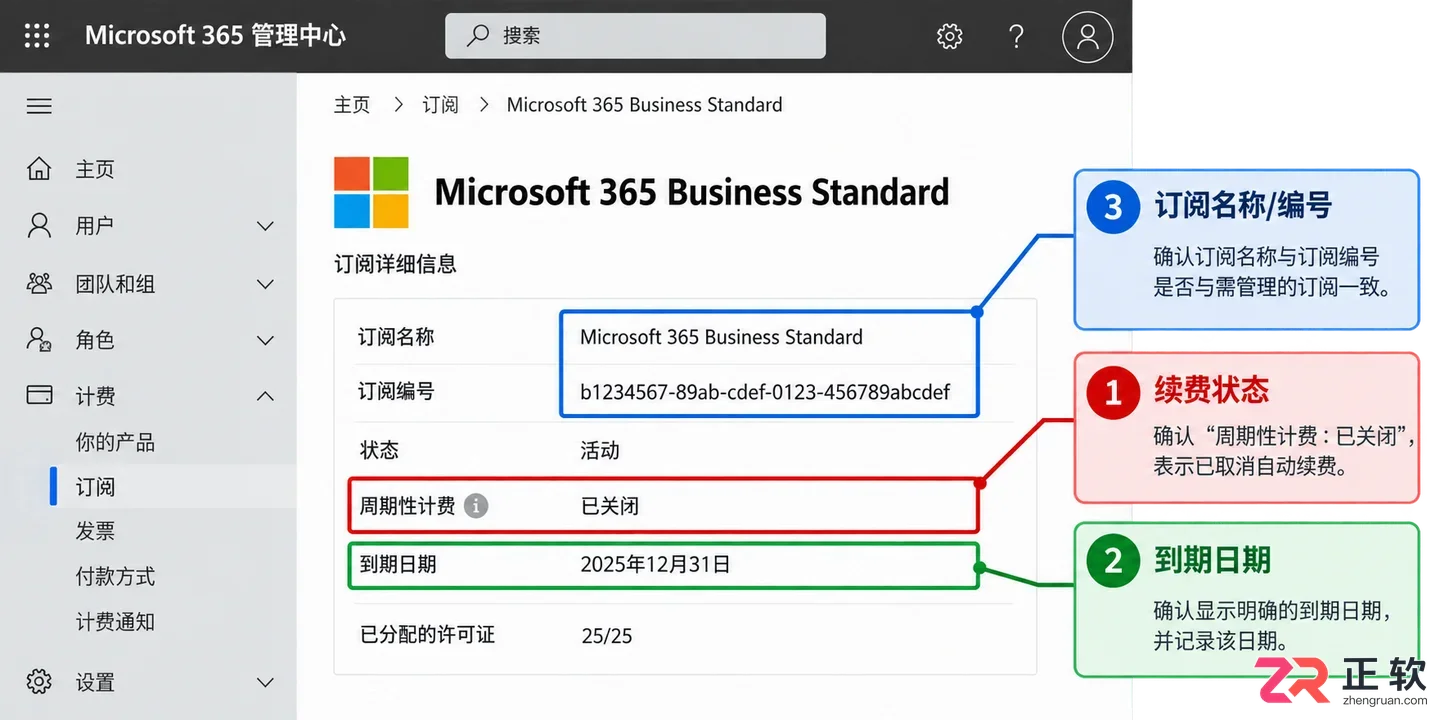This screenshot has width=1440, height=720.
Task: Click Microsoft 365 Business Standard breadcrumb
Action: [644, 105]
